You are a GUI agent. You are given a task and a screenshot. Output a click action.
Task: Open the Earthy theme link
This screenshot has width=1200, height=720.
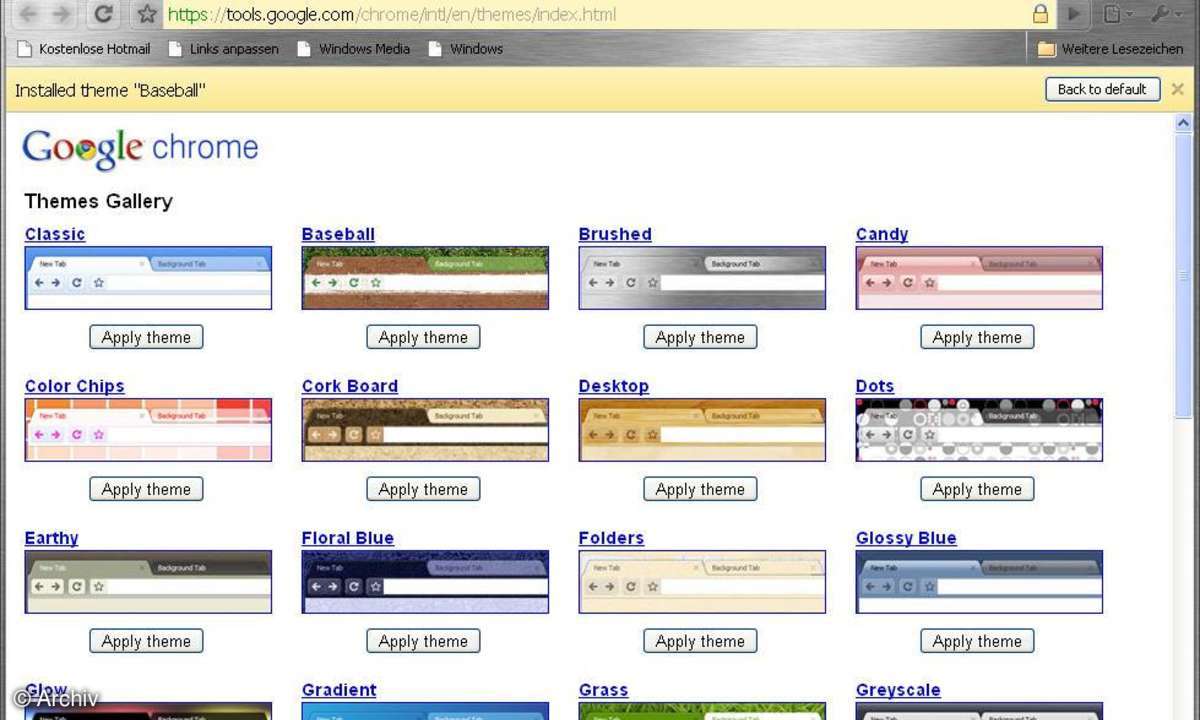click(51, 538)
